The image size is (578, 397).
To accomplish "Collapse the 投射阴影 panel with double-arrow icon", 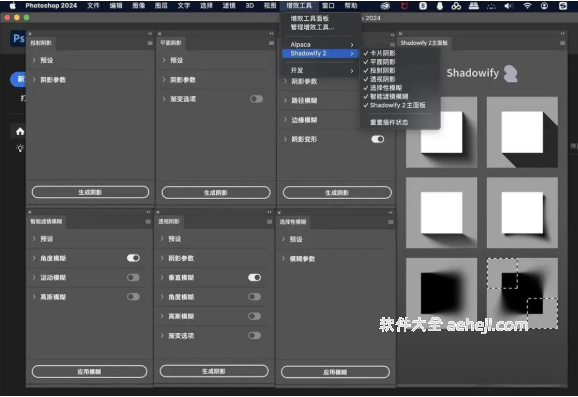I will pyautogui.click(x=150, y=34).
